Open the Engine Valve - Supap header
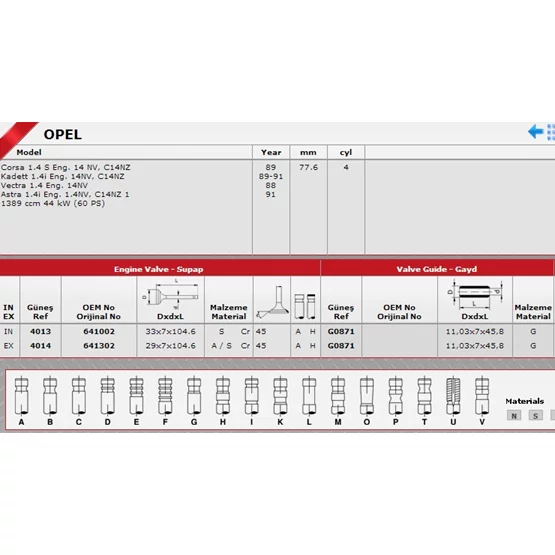The height and width of the screenshot is (555, 555). (x=159, y=269)
